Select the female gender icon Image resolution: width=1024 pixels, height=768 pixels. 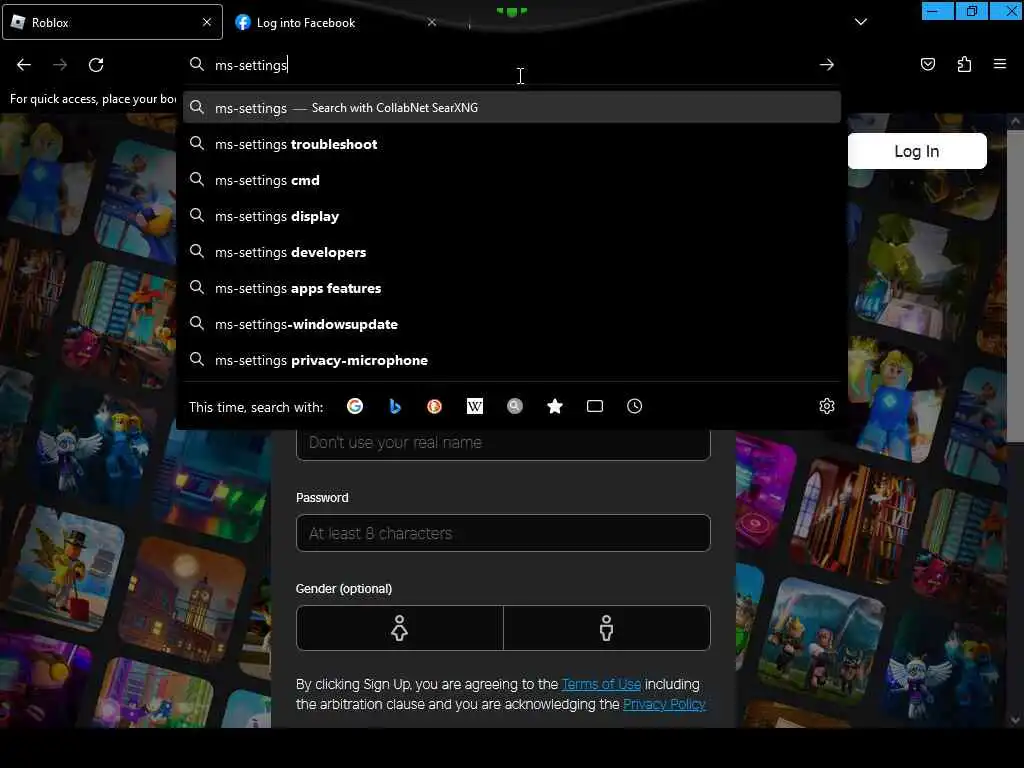pyautogui.click(x=400, y=628)
